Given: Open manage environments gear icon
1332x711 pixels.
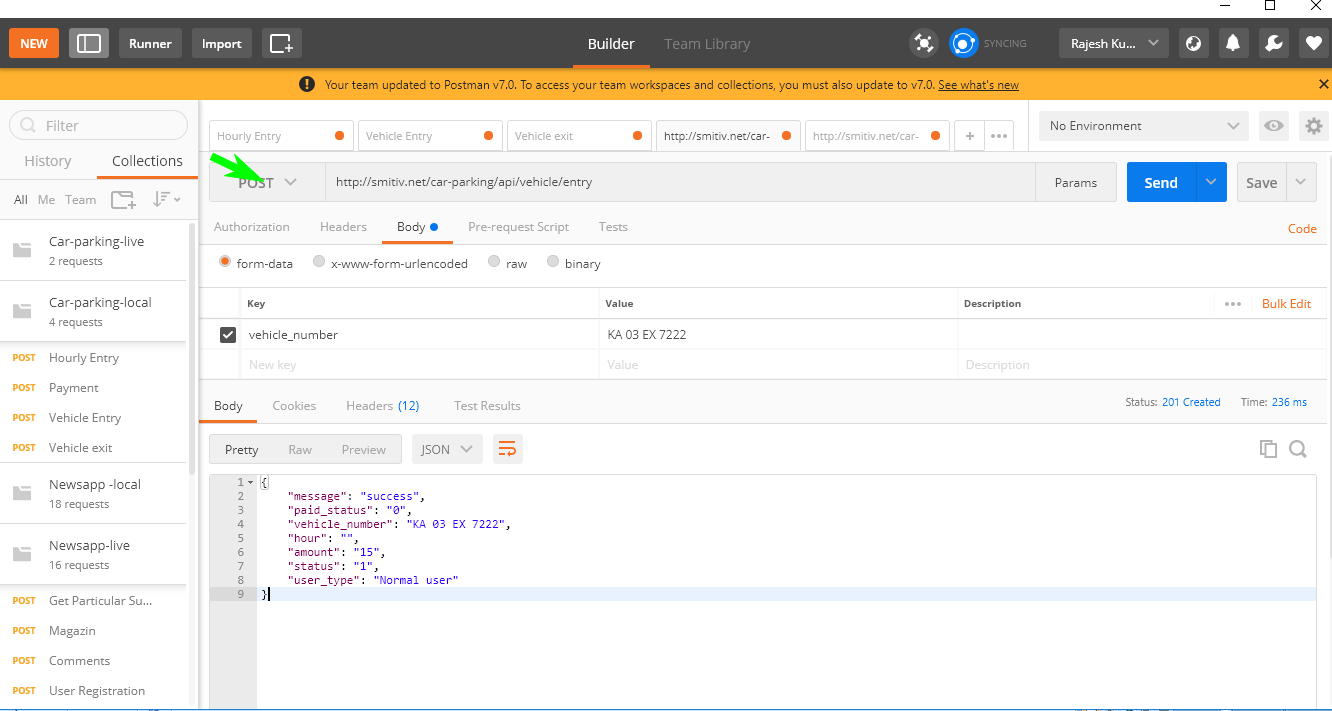Looking at the screenshot, I should pos(1313,126).
